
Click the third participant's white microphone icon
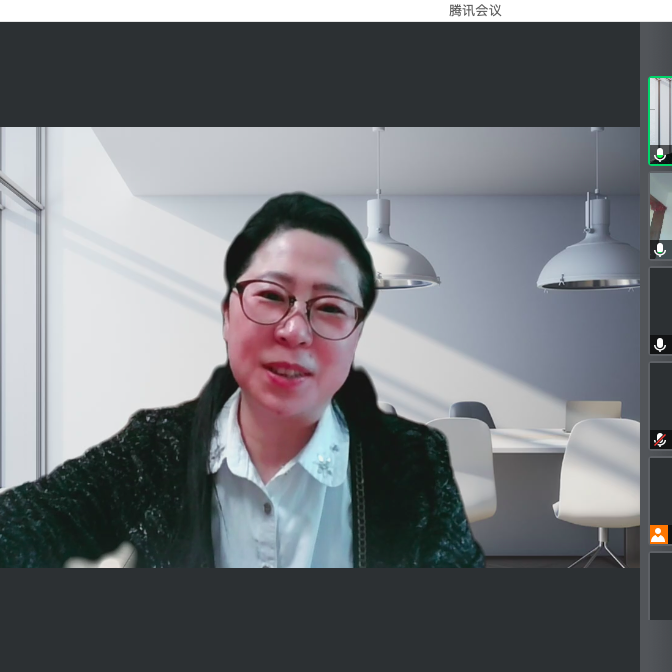click(660, 345)
